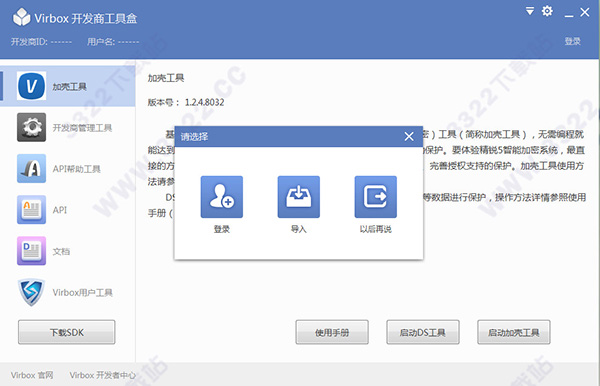Choose the 导入 inbox icon in dialog
Image resolution: width=600 pixels, height=386 pixels.
tap(298, 197)
